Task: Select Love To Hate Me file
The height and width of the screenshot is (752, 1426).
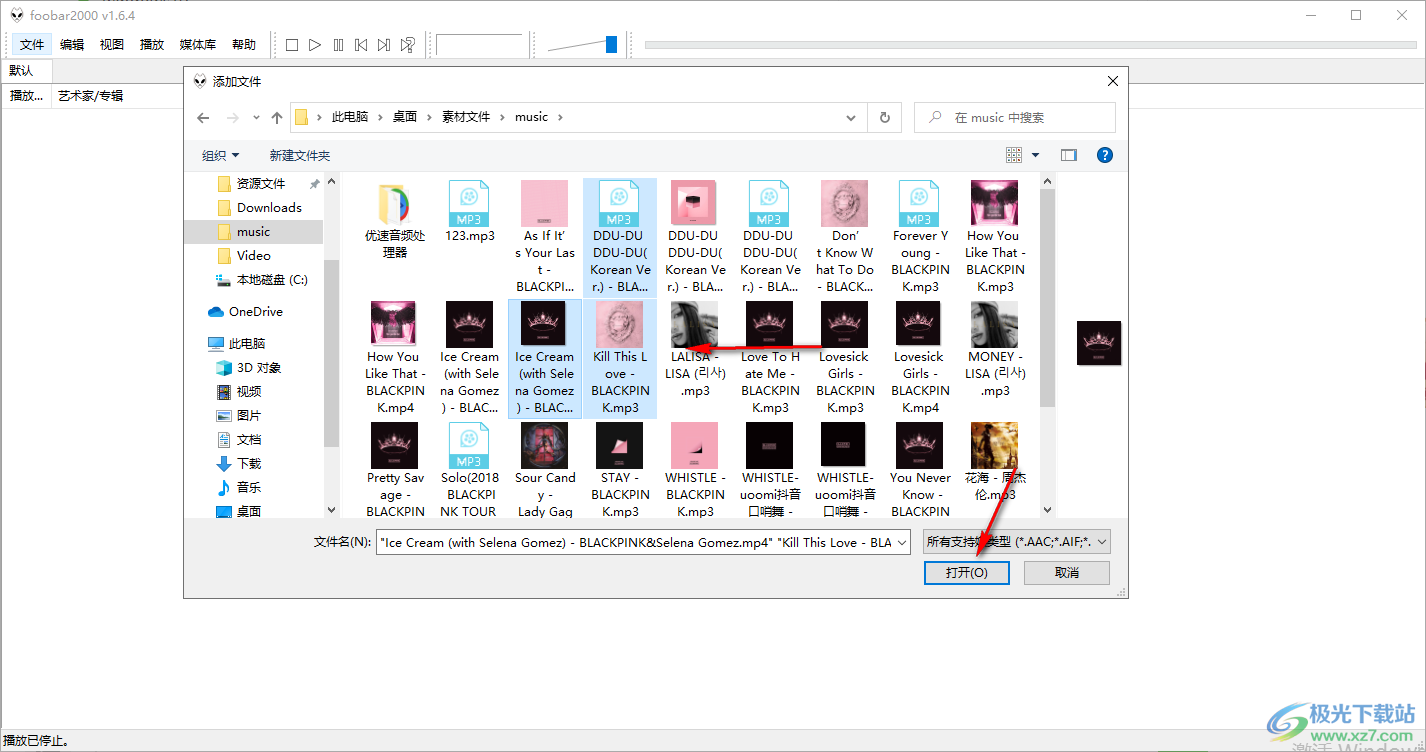Action: point(769,358)
